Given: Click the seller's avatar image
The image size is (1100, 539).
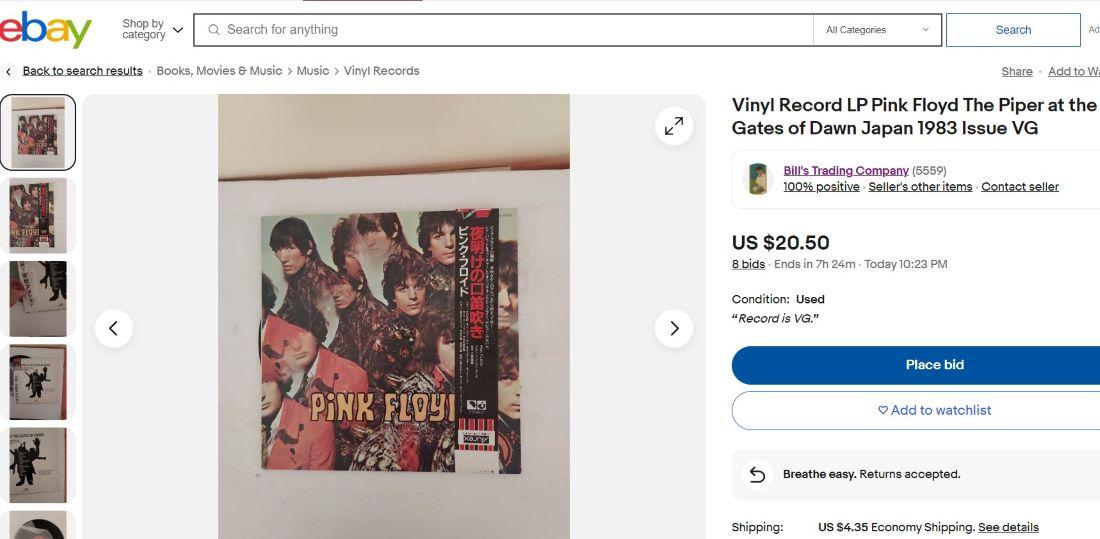Looking at the screenshot, I should click(x=758, y=179).
